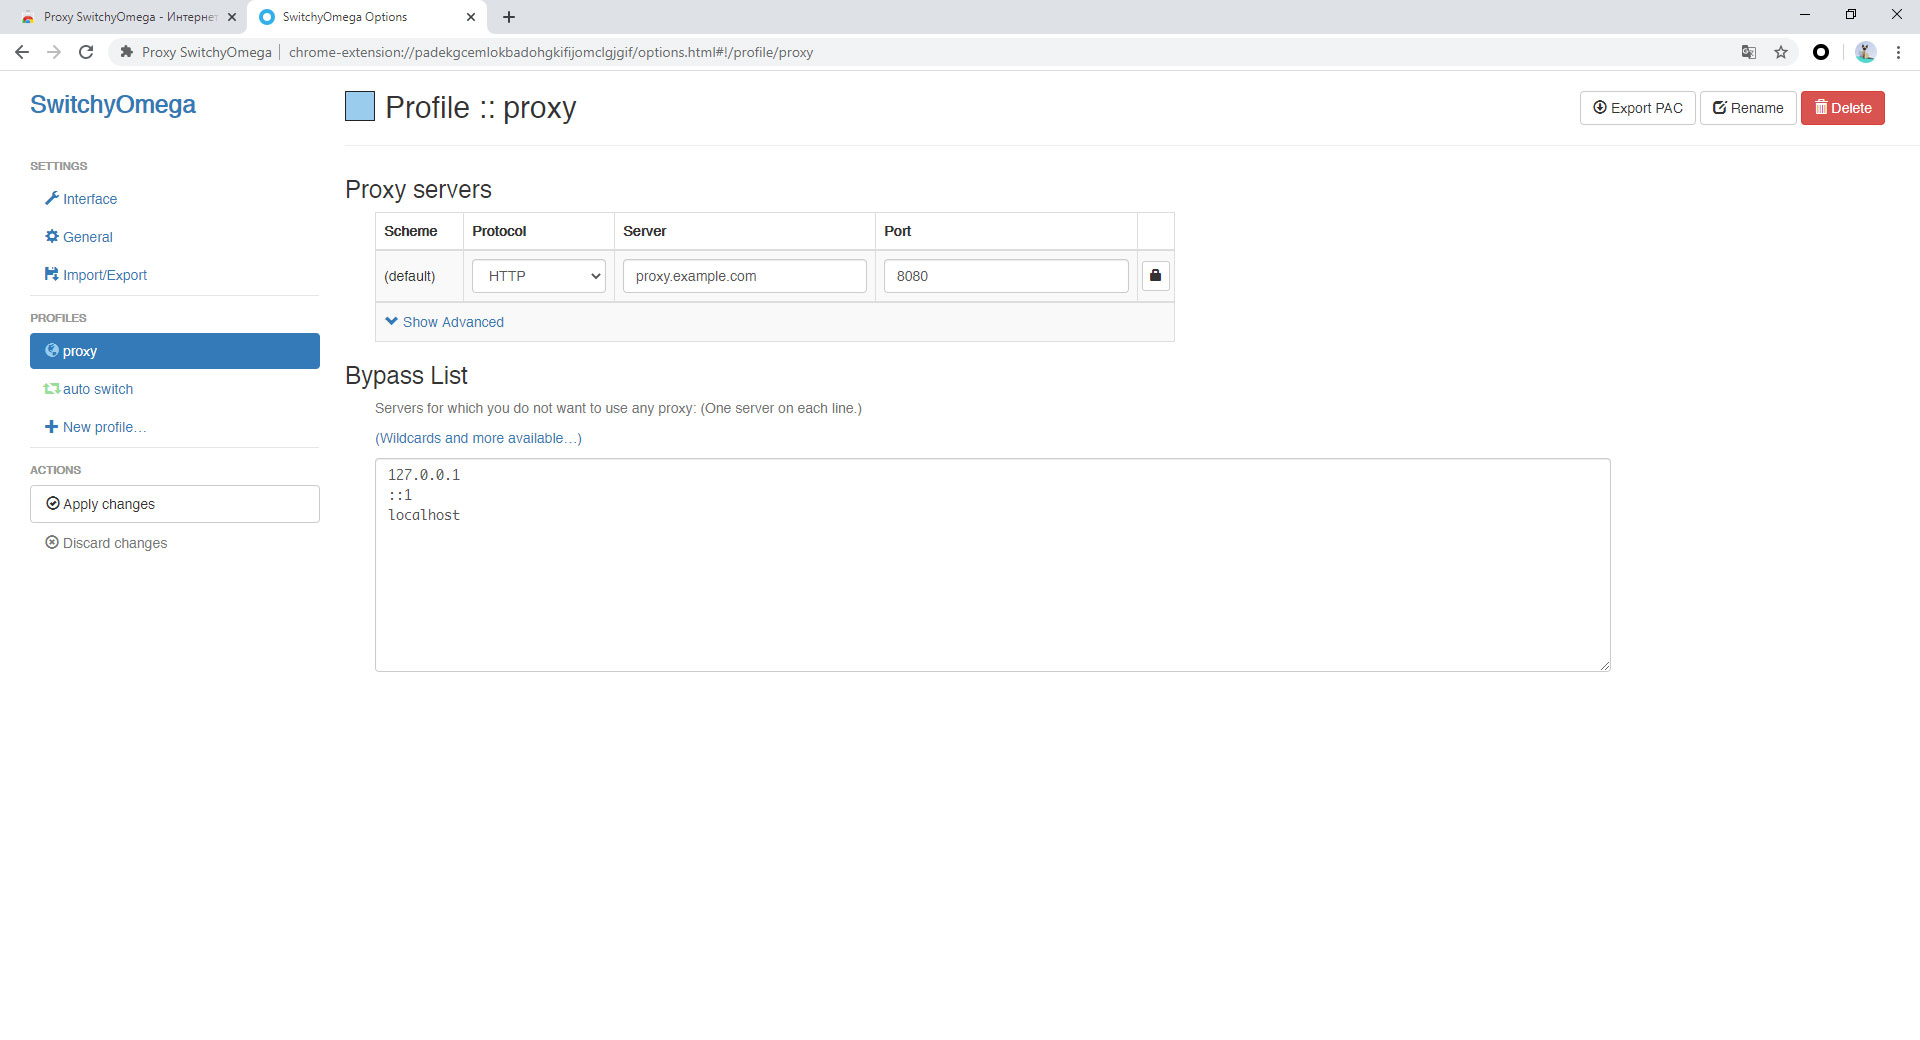Screen dimensions: 1920x1040
Task: Open the Chrome three-dot menu
Action: click(x=1898, y=52)
